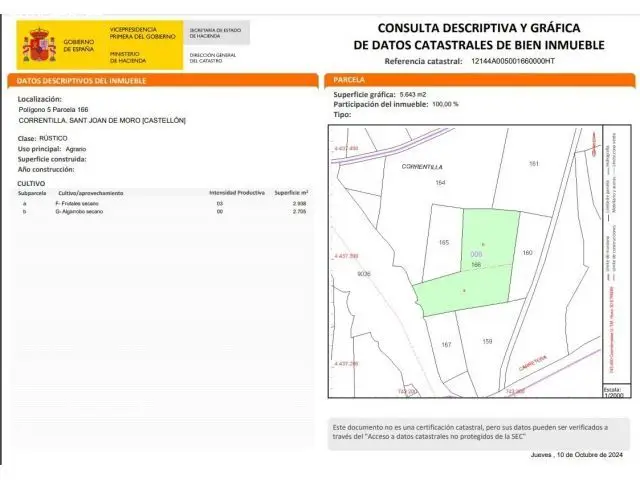
Task: Select 'Polígono 5 Parcela 166' text
Action: click(53, 110)
